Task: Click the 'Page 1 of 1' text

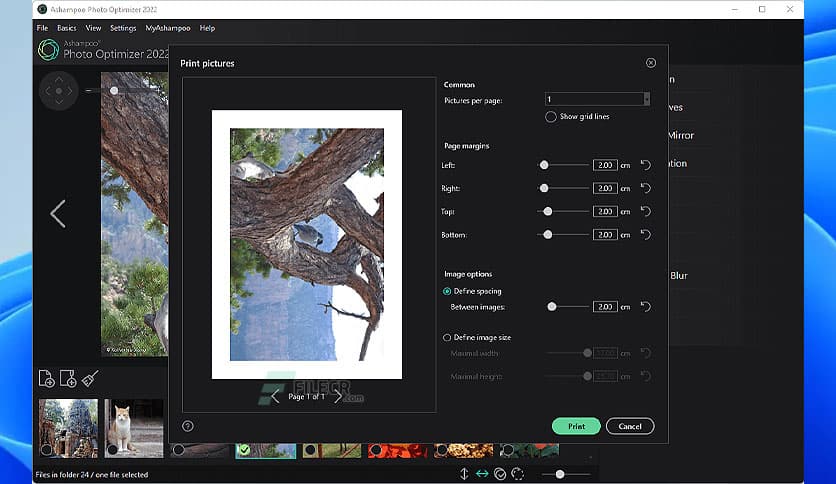Action: click(x=306, y=397)
